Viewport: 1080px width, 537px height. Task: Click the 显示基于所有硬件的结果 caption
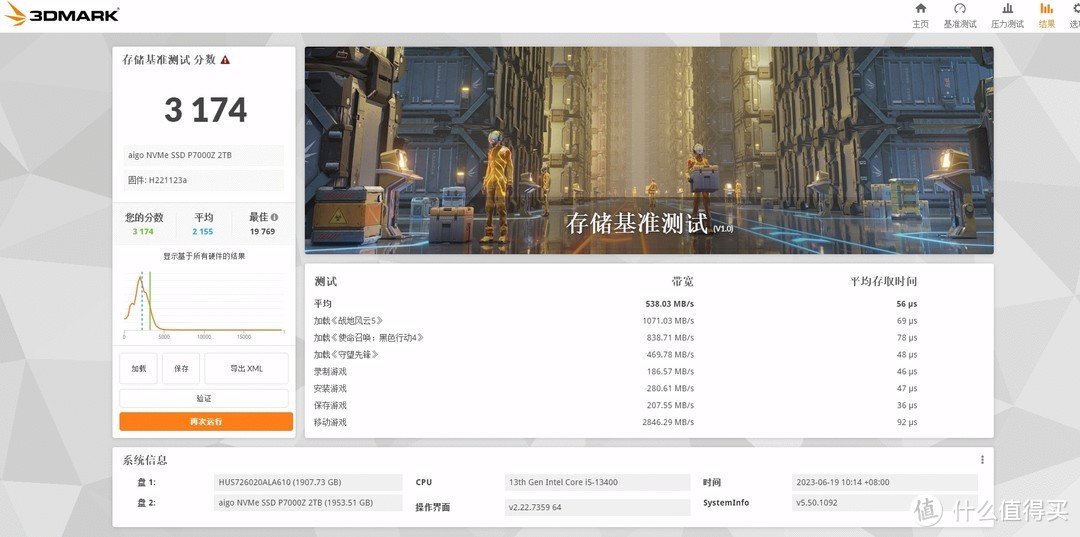point(204,256)
